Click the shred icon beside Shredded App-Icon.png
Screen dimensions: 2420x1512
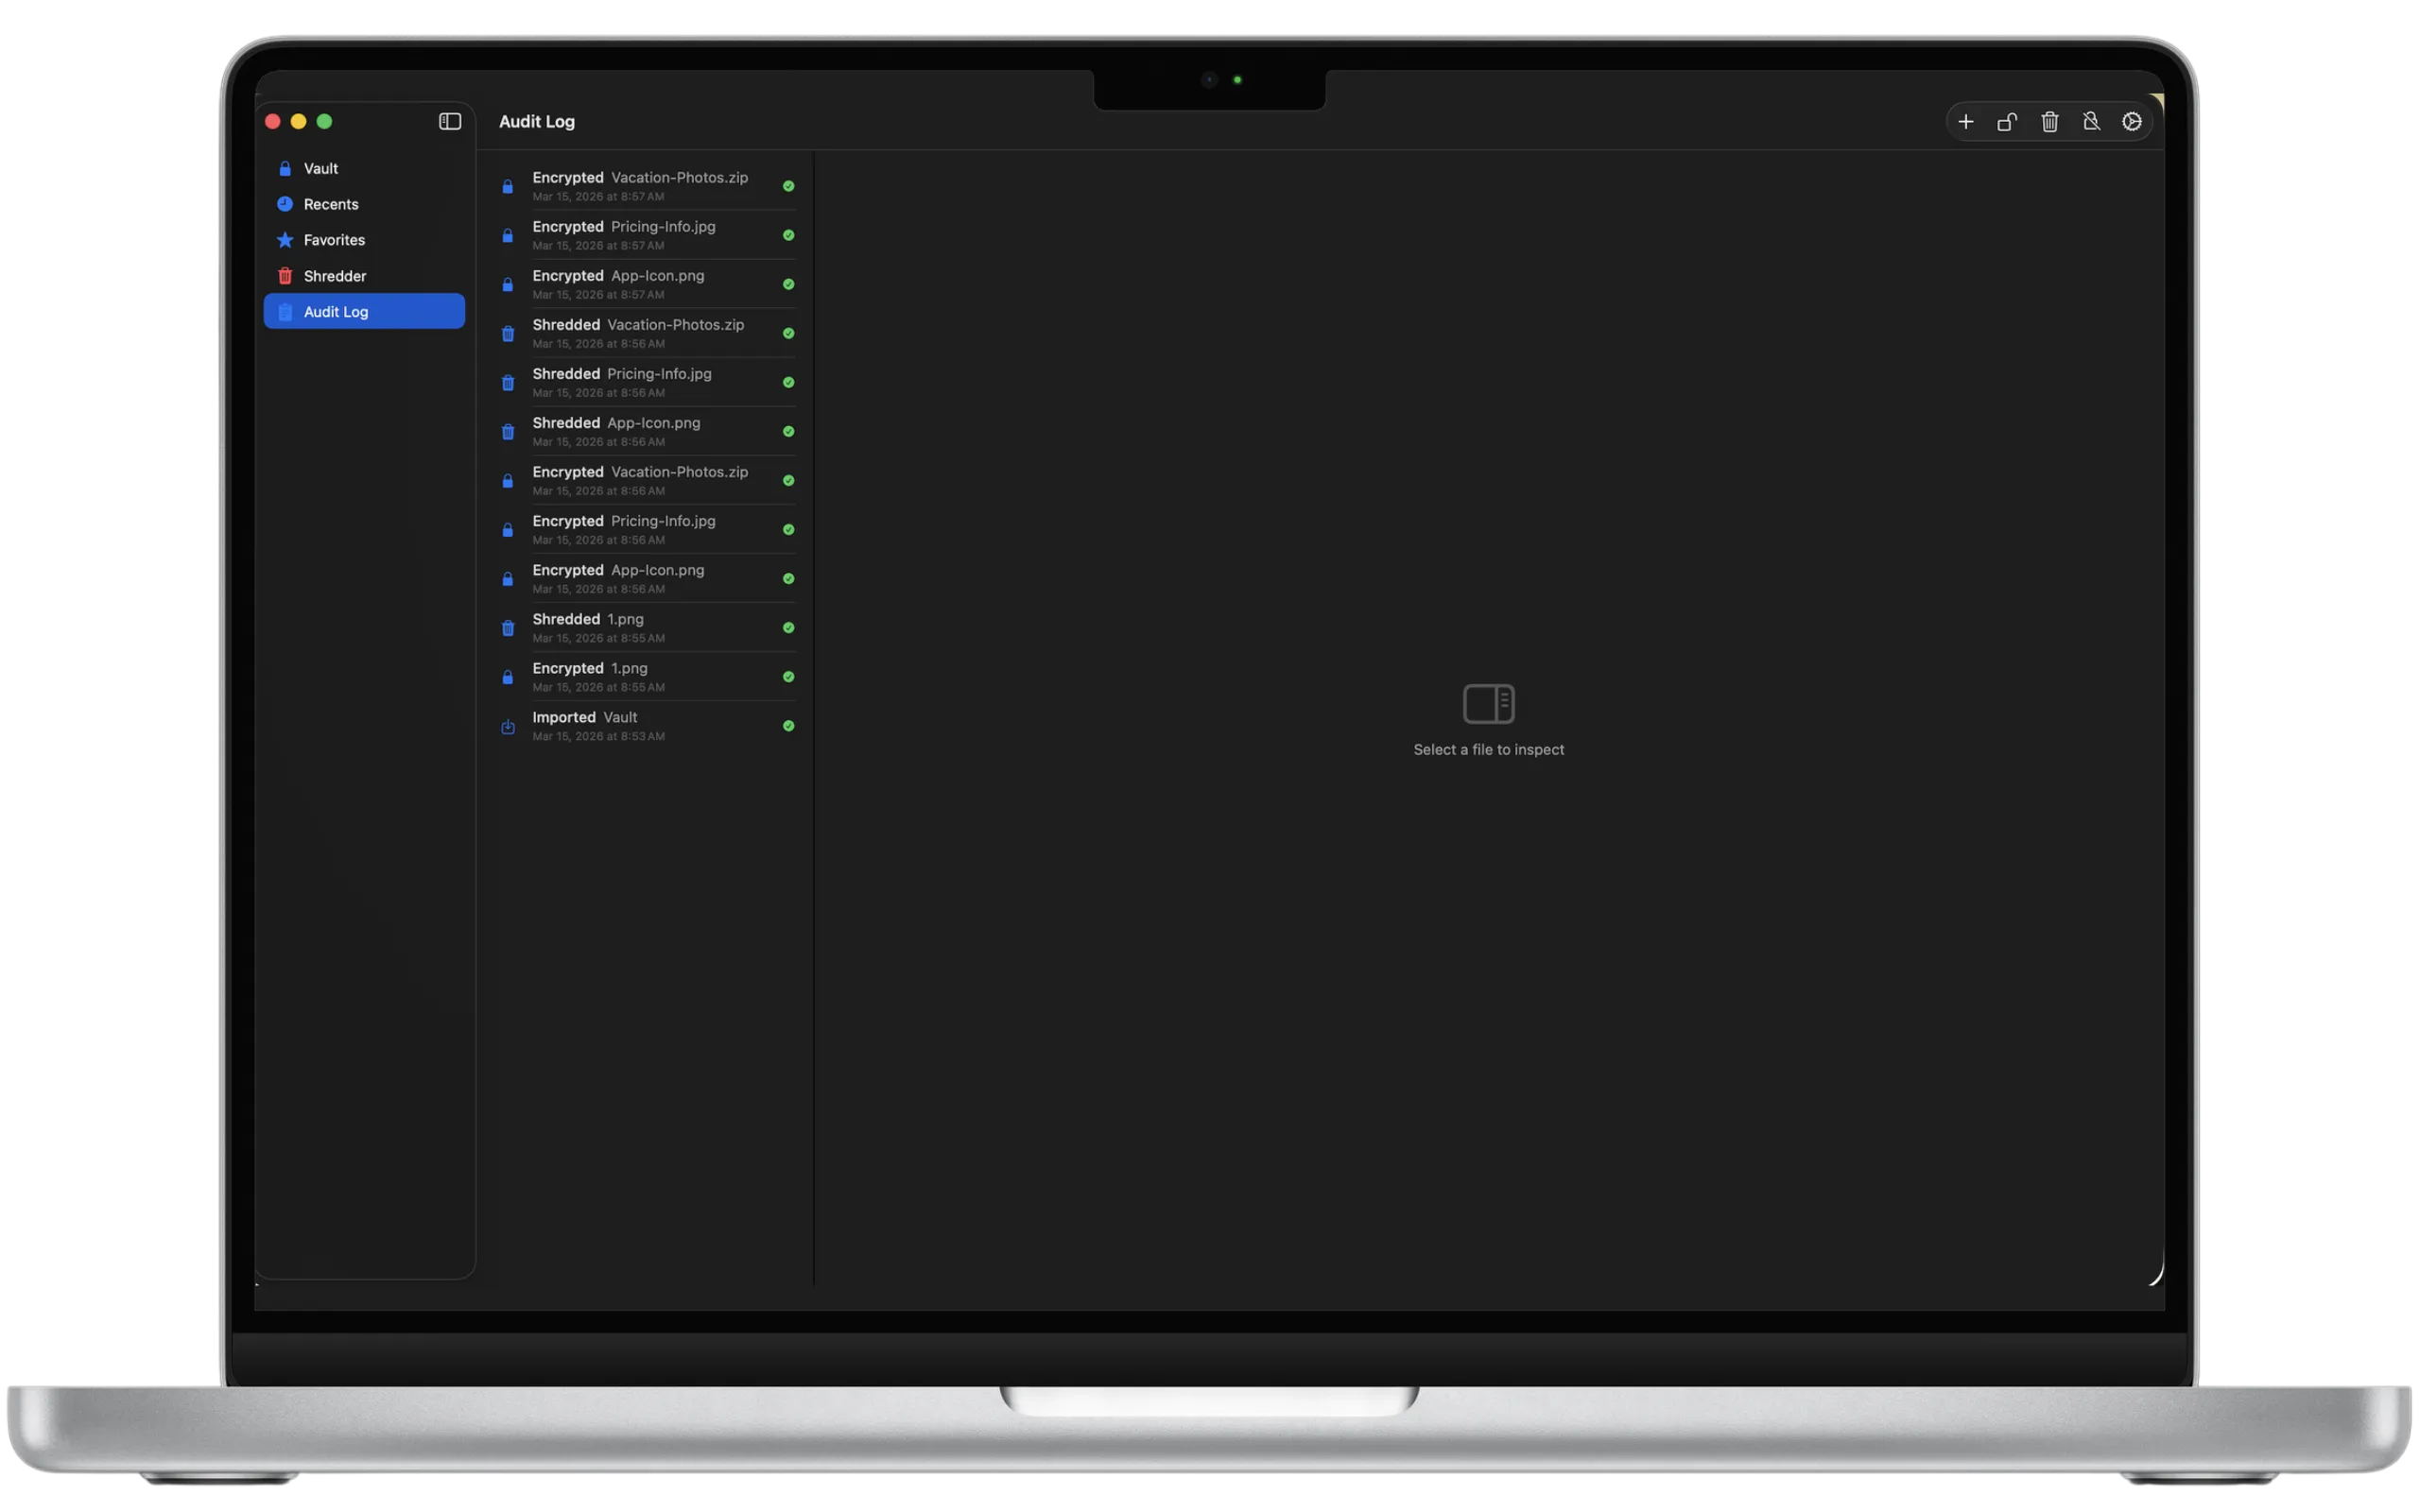(508, 432)
